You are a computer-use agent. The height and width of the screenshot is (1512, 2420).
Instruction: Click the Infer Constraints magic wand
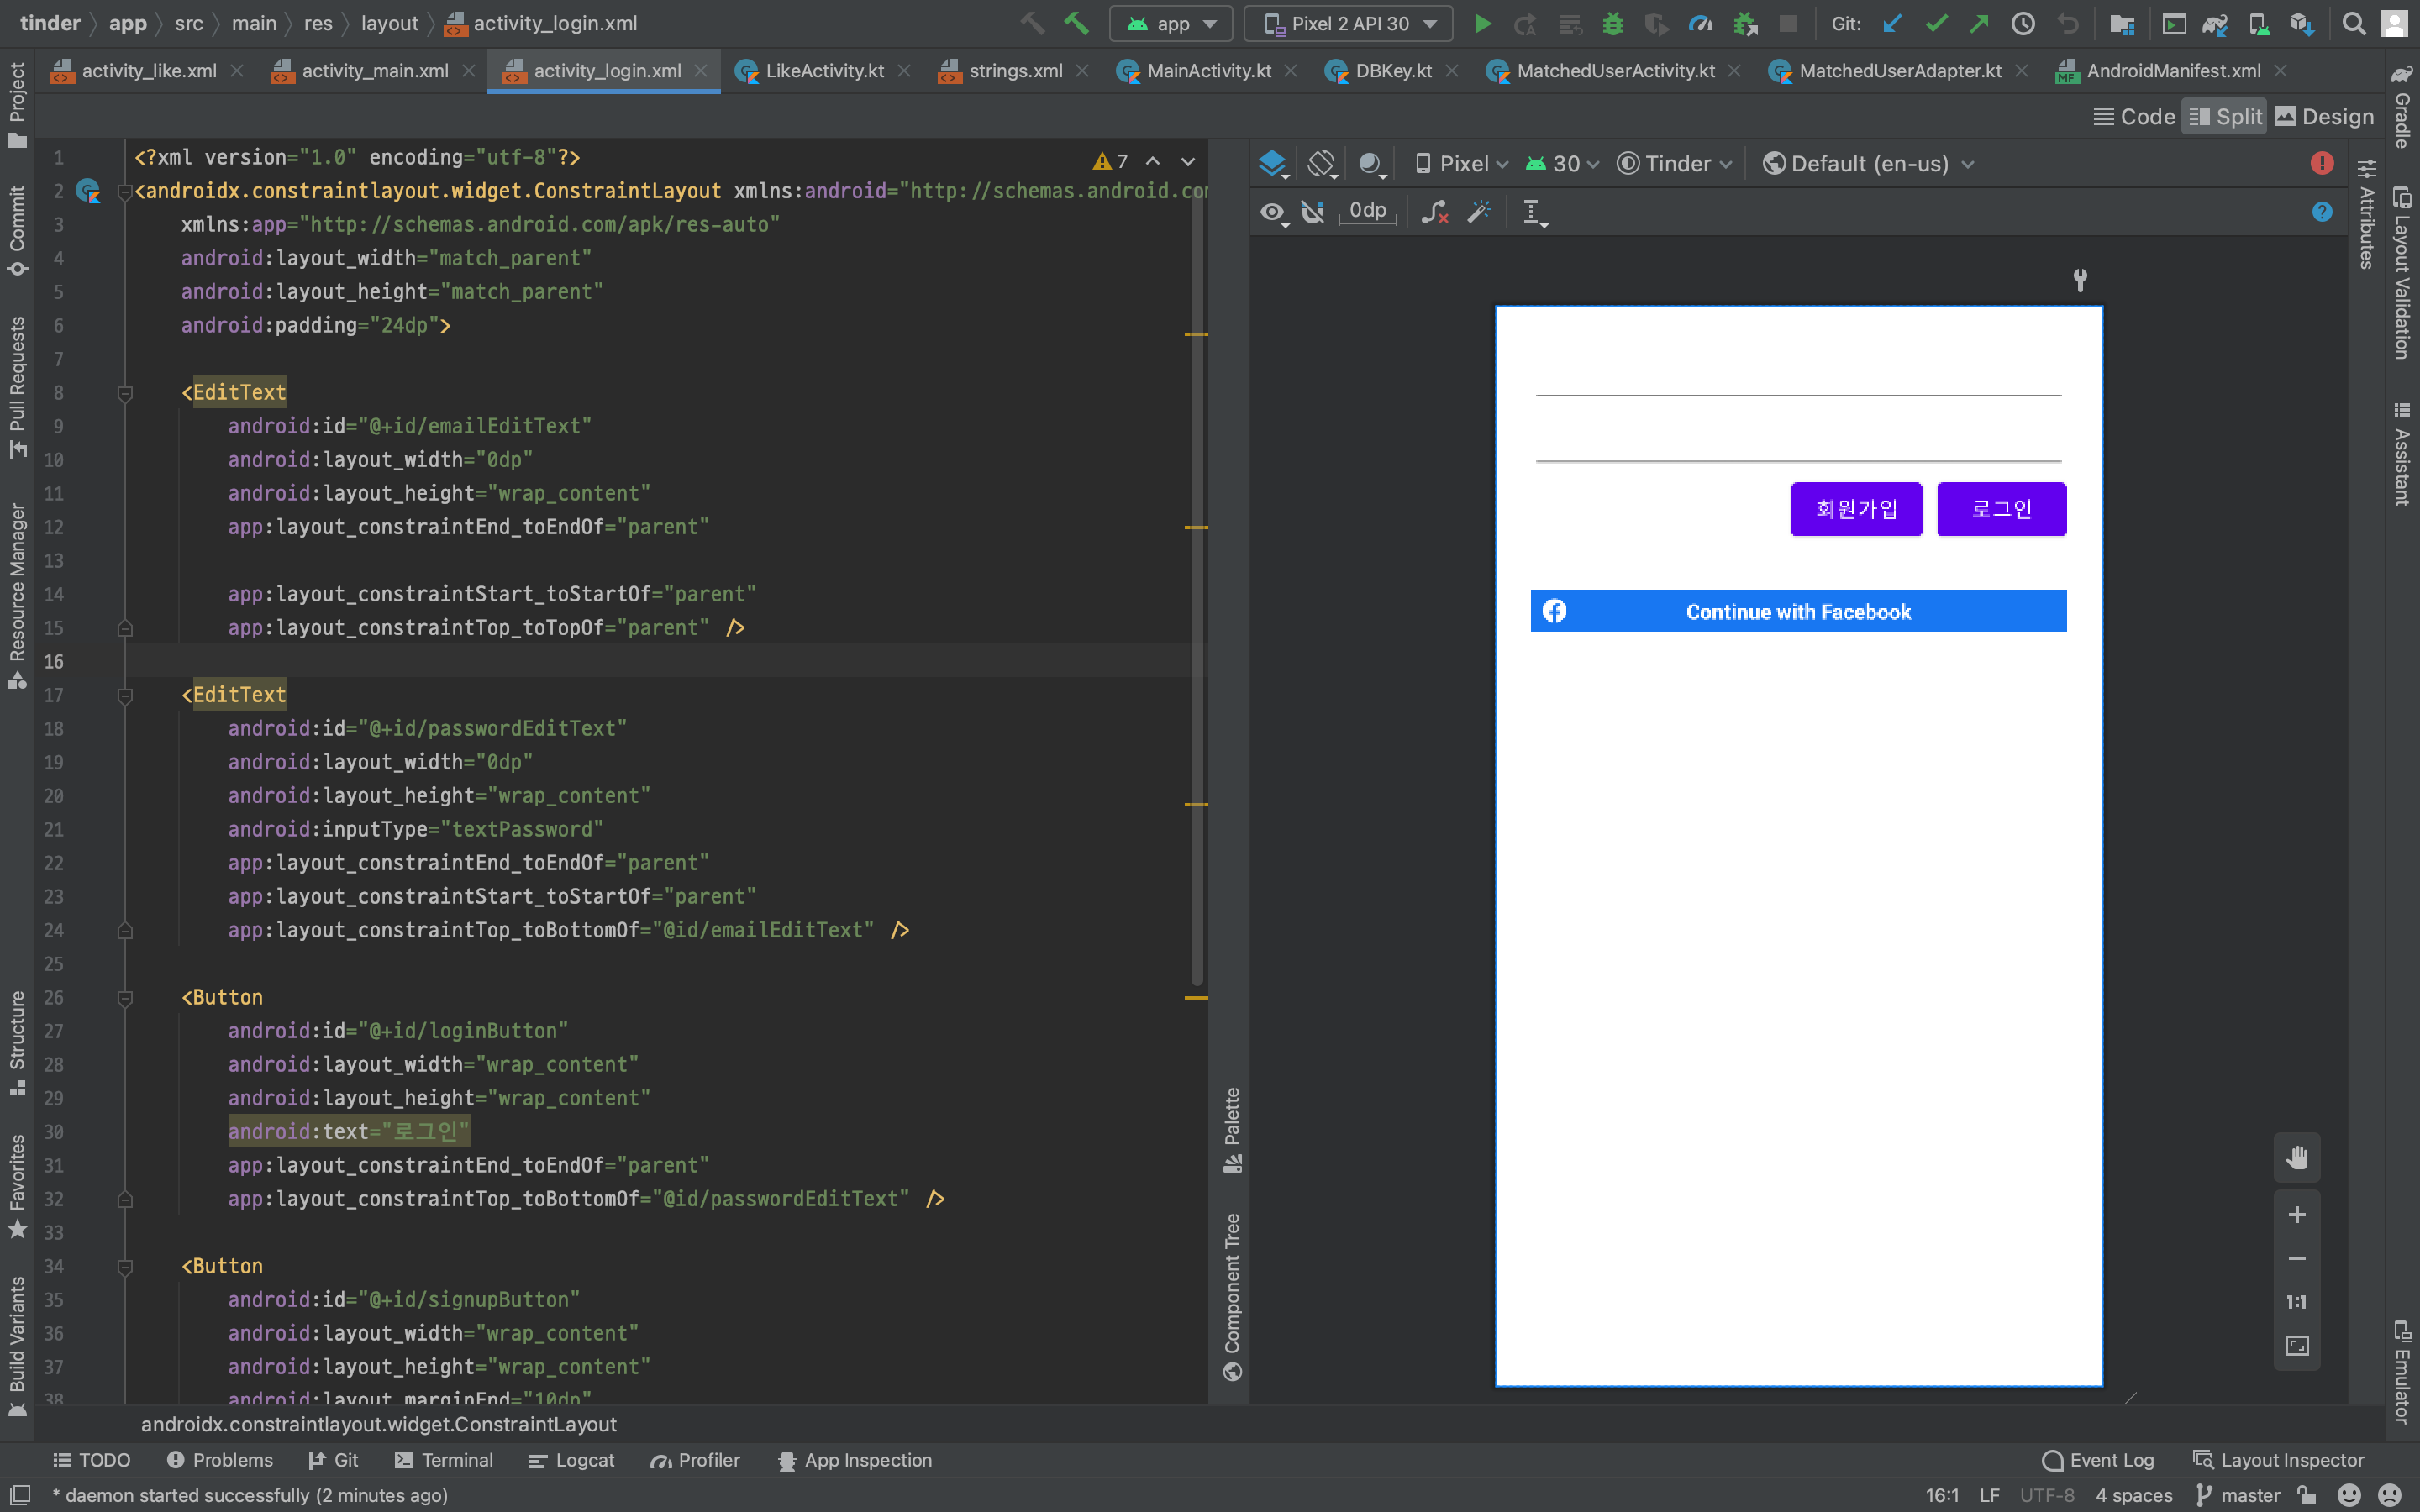point(1479,212)
